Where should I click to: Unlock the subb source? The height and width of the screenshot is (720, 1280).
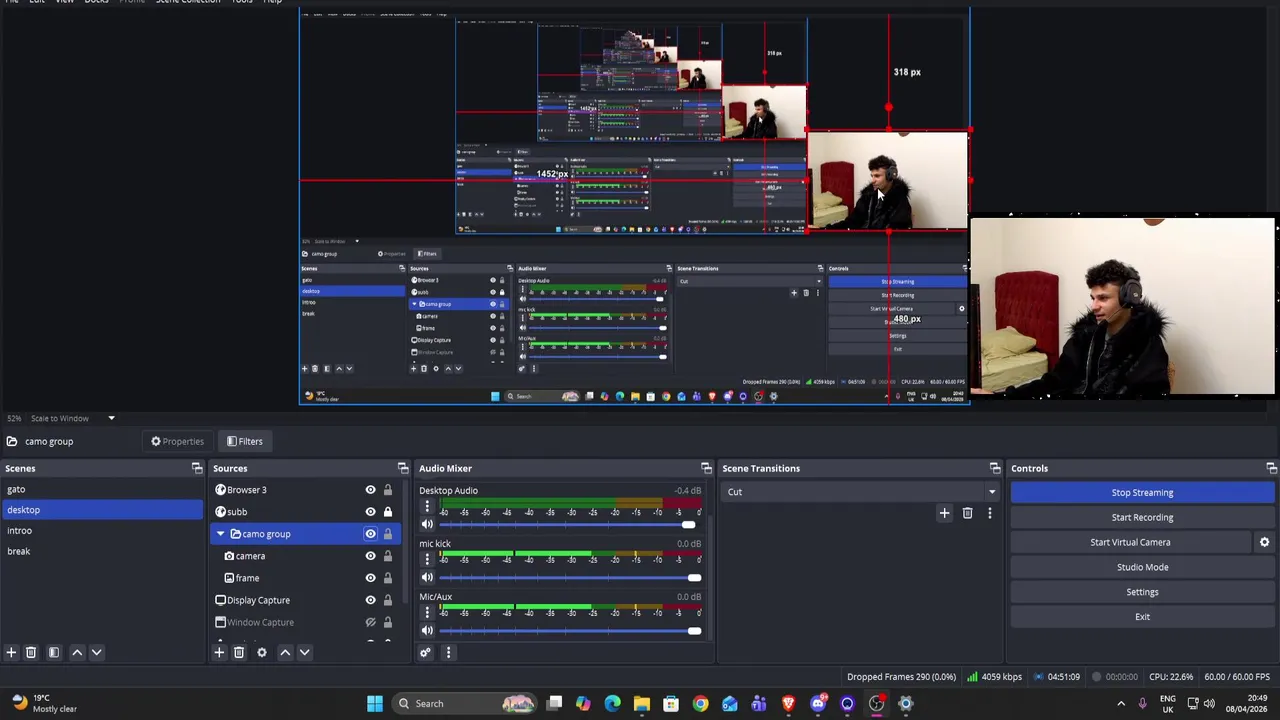point(388,512)
